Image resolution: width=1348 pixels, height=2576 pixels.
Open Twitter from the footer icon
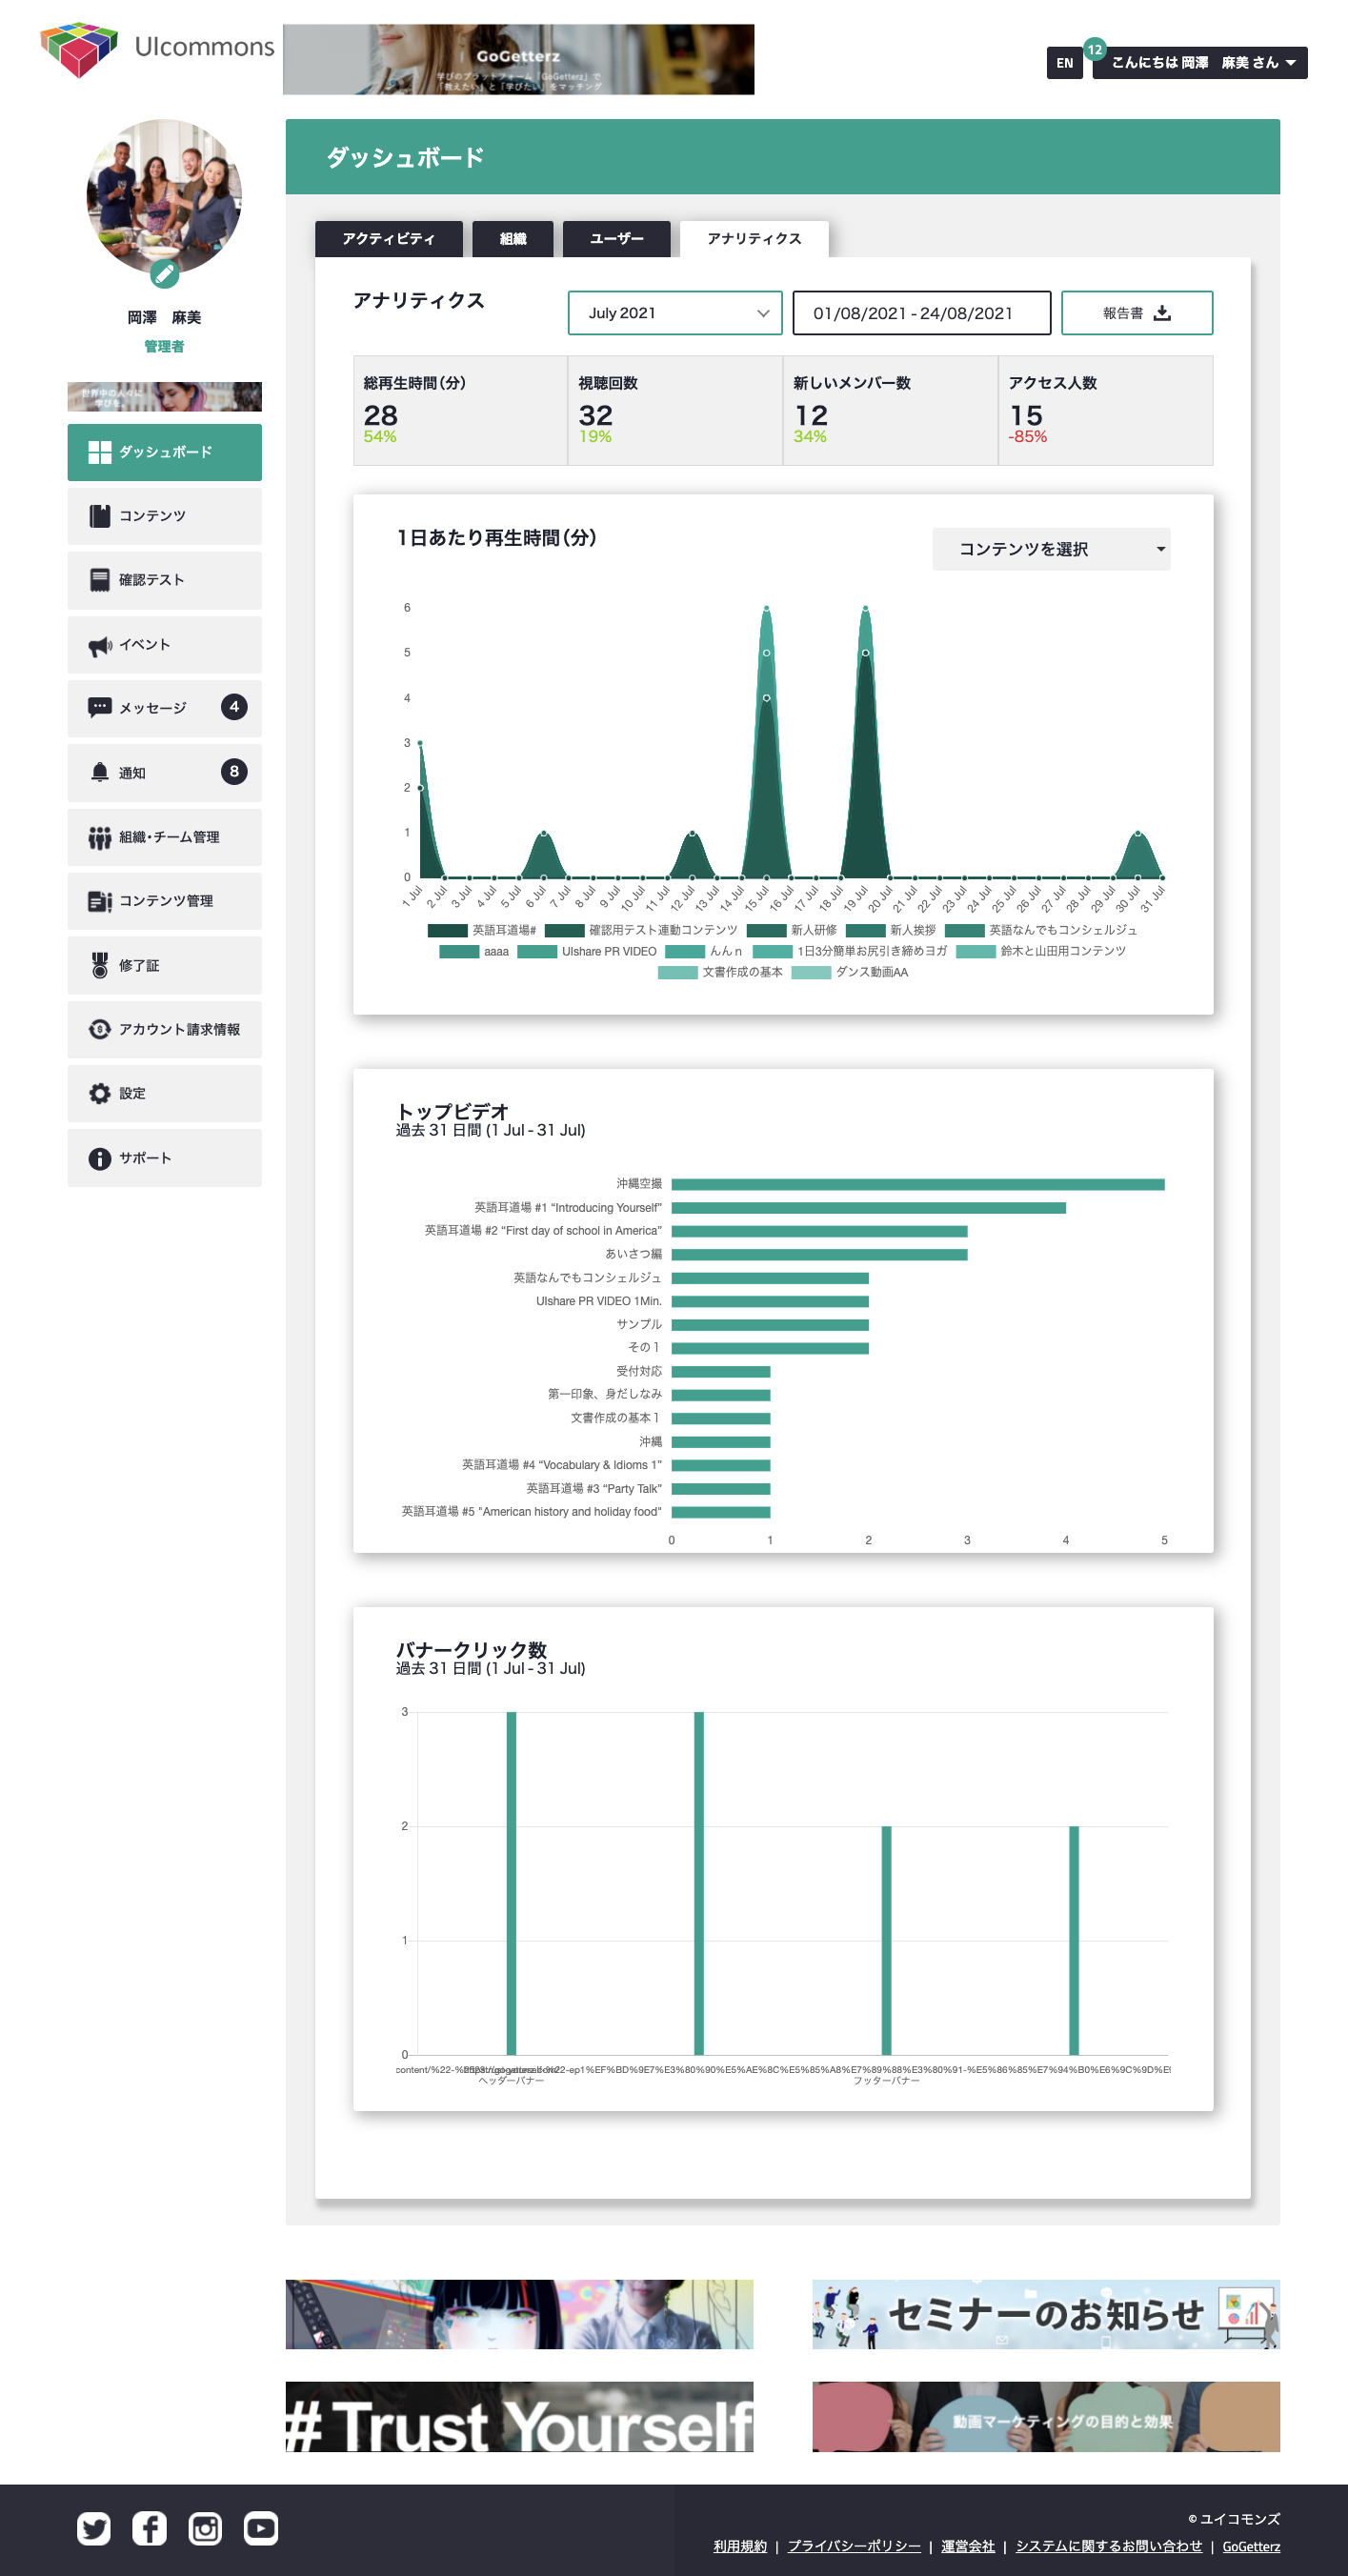click(x=94, y=2528)
